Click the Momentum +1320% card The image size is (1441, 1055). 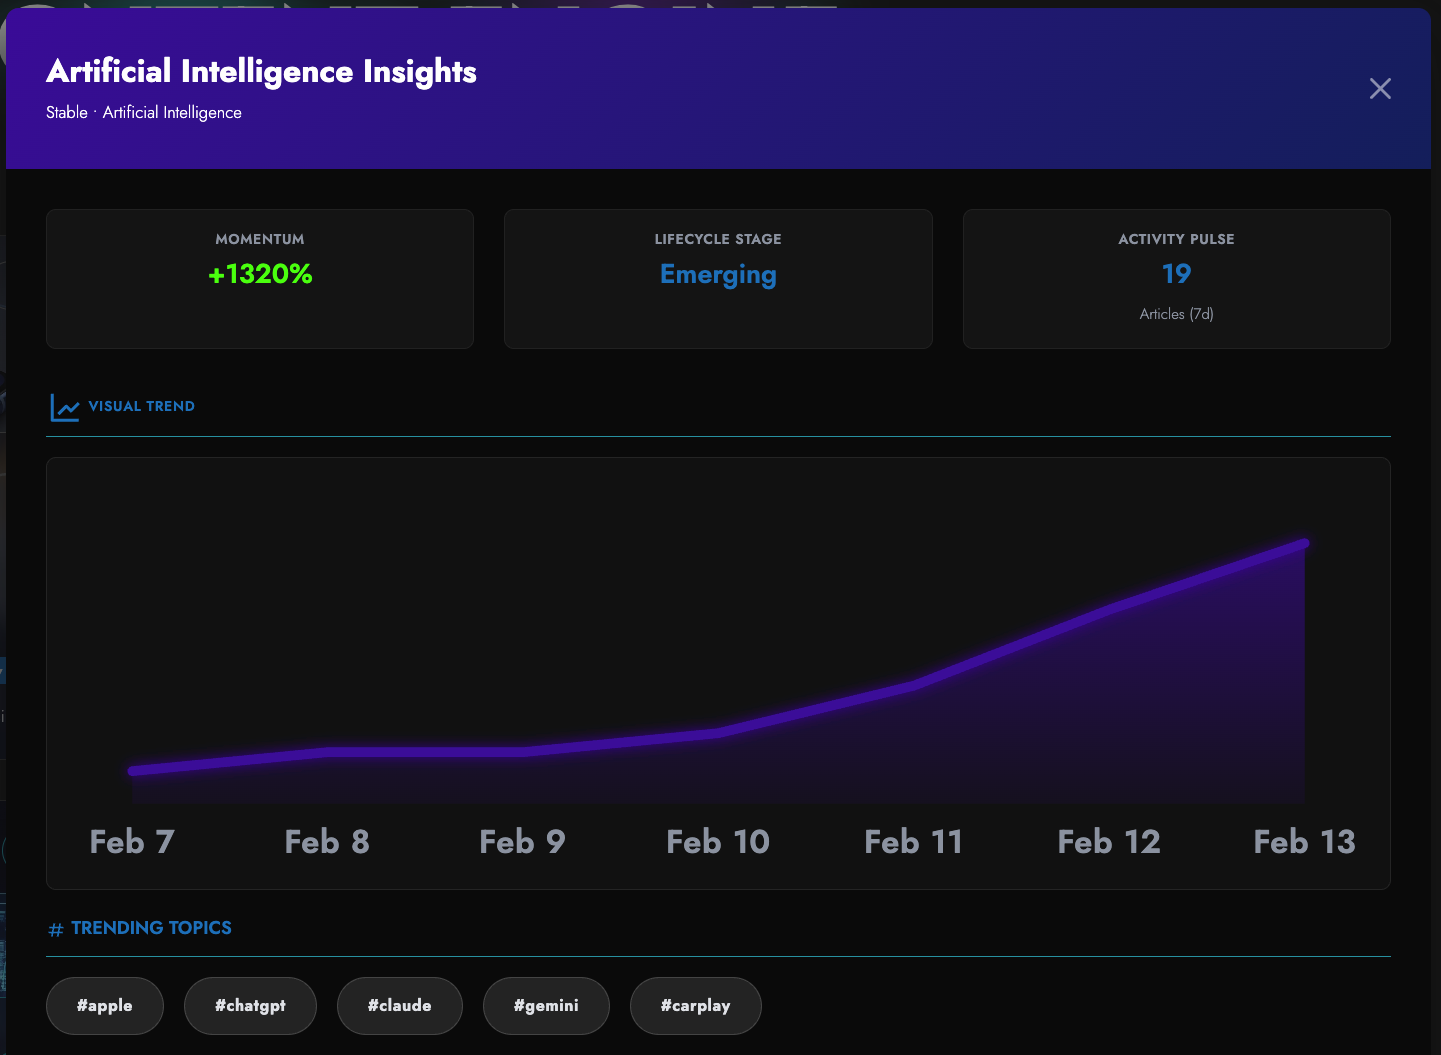[260, 279]
